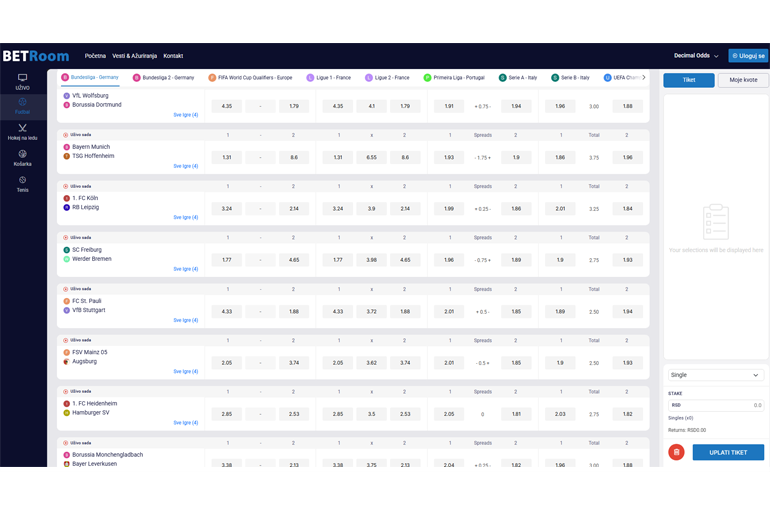Open the Uživo live section in sidebar

[x=22, y=81]
